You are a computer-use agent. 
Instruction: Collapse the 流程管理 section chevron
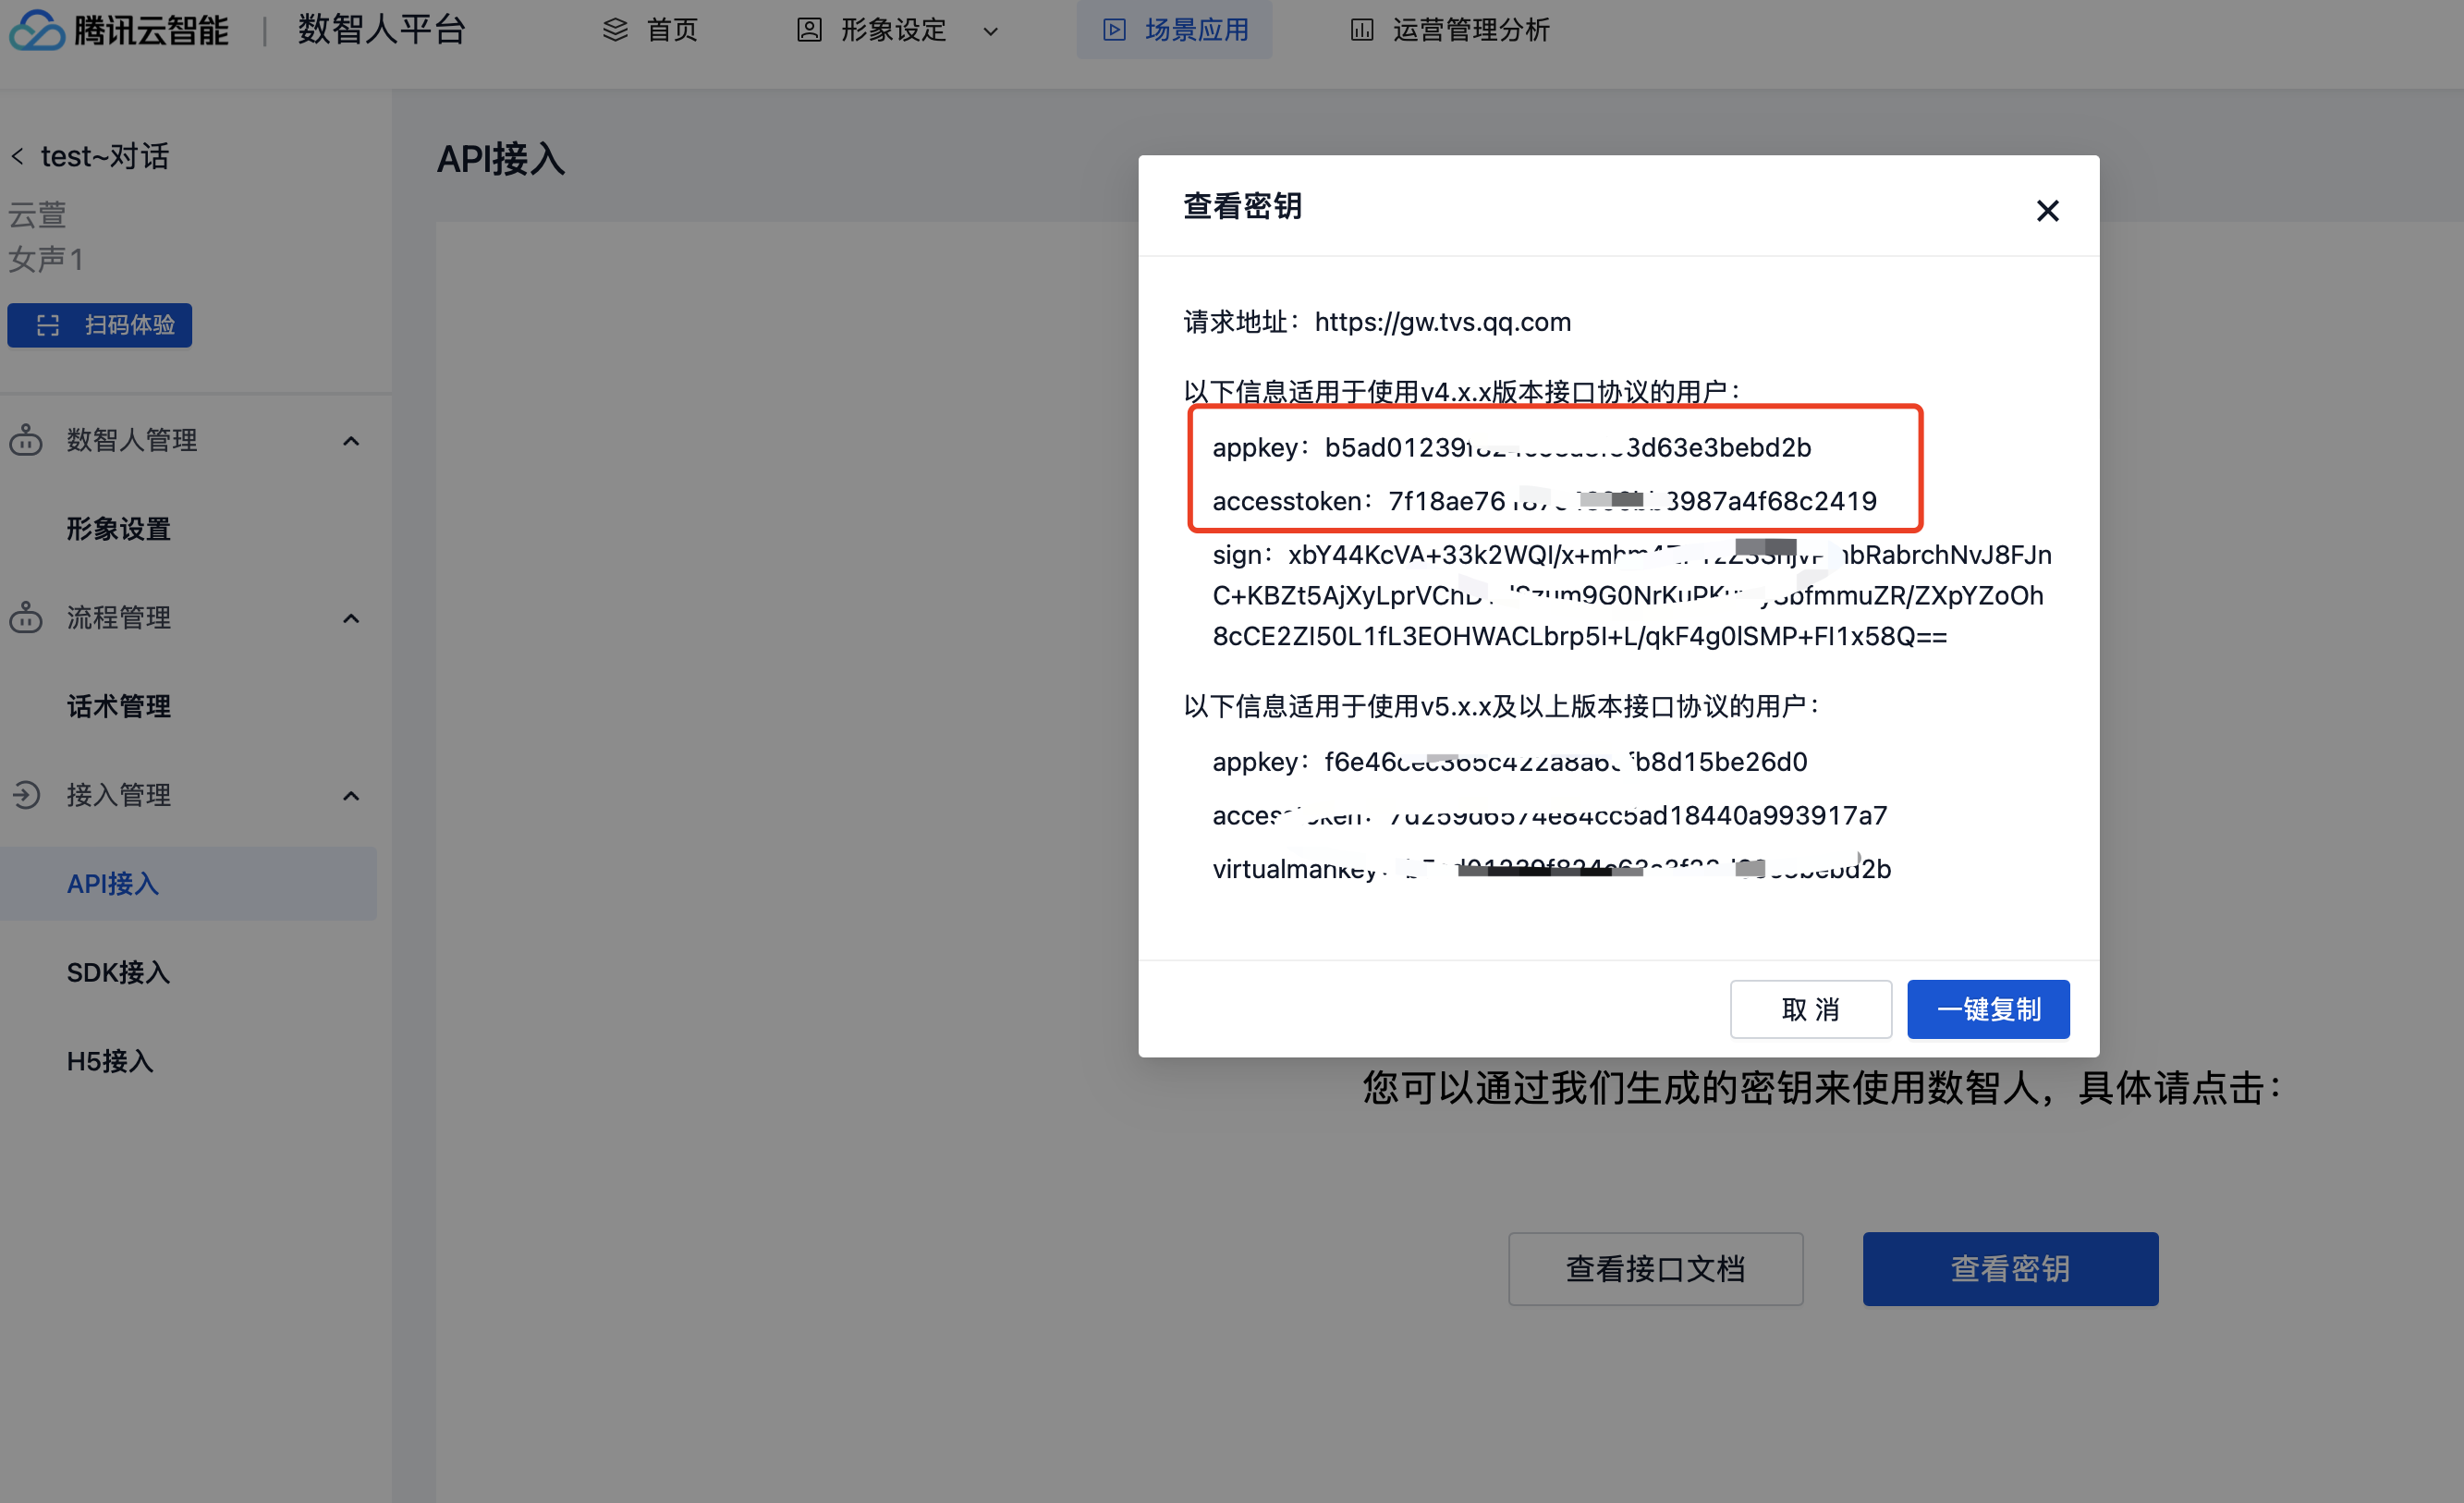(x=351, y=619)
